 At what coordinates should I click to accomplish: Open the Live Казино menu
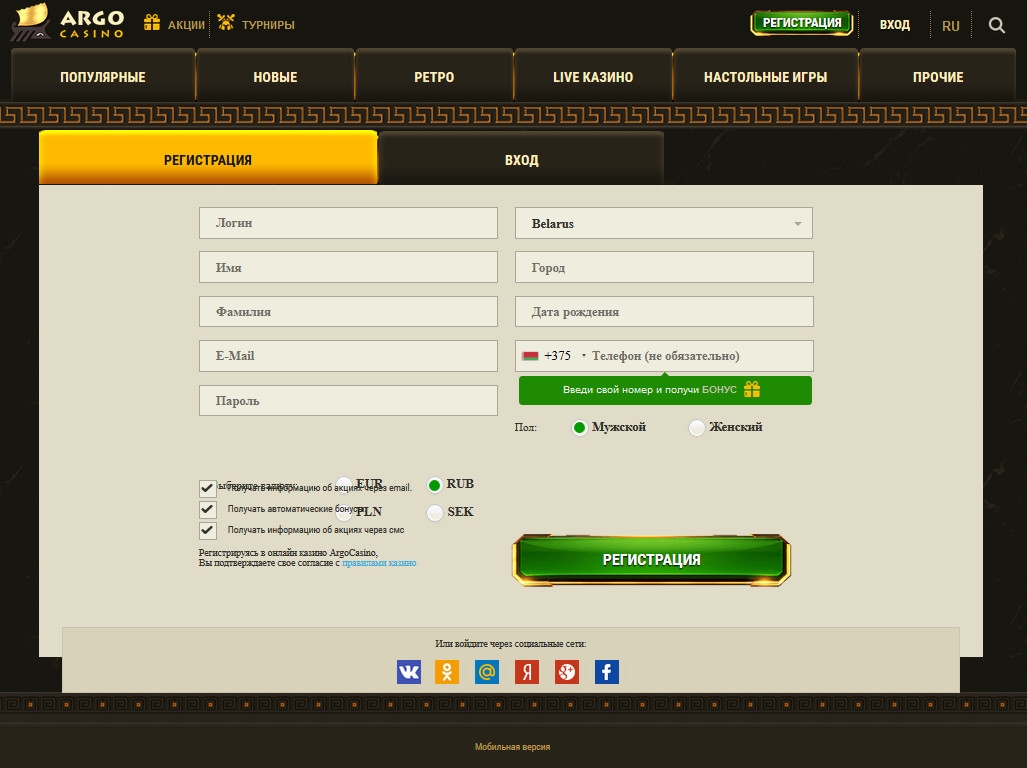593,77
